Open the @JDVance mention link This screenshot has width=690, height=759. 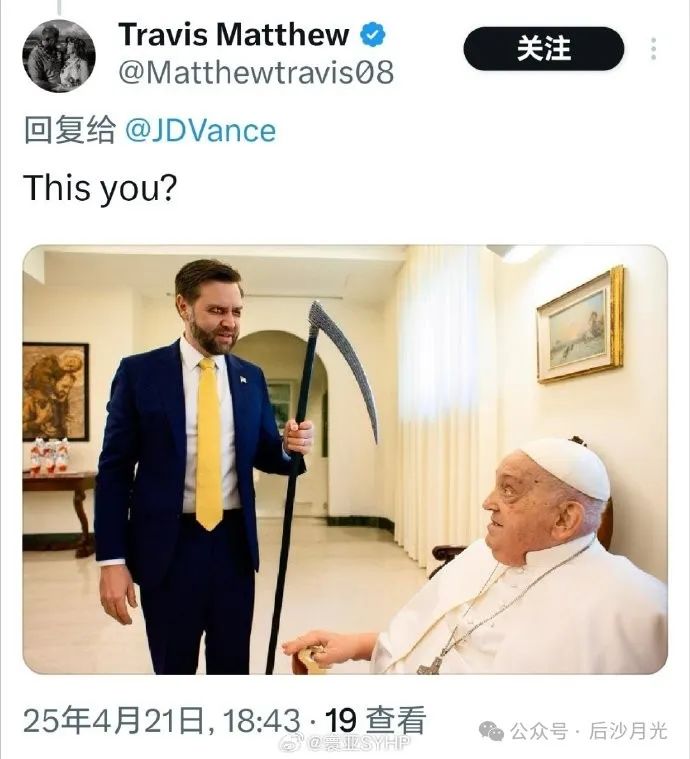point(200,131)
